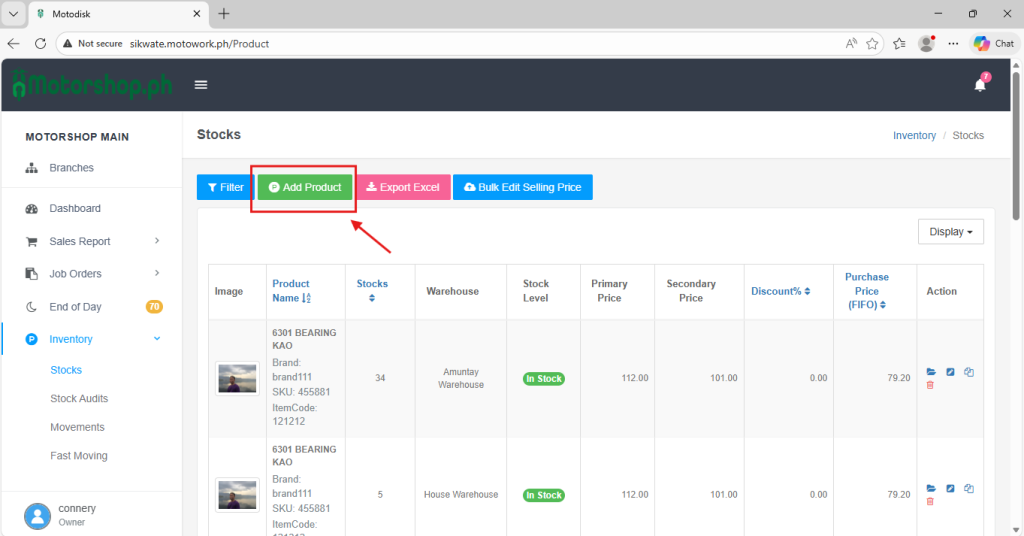Viewport: 1024px width, 536px height.
Task: Go to Stock Audits in the sidebar
Action: click(x=79, y=399)
